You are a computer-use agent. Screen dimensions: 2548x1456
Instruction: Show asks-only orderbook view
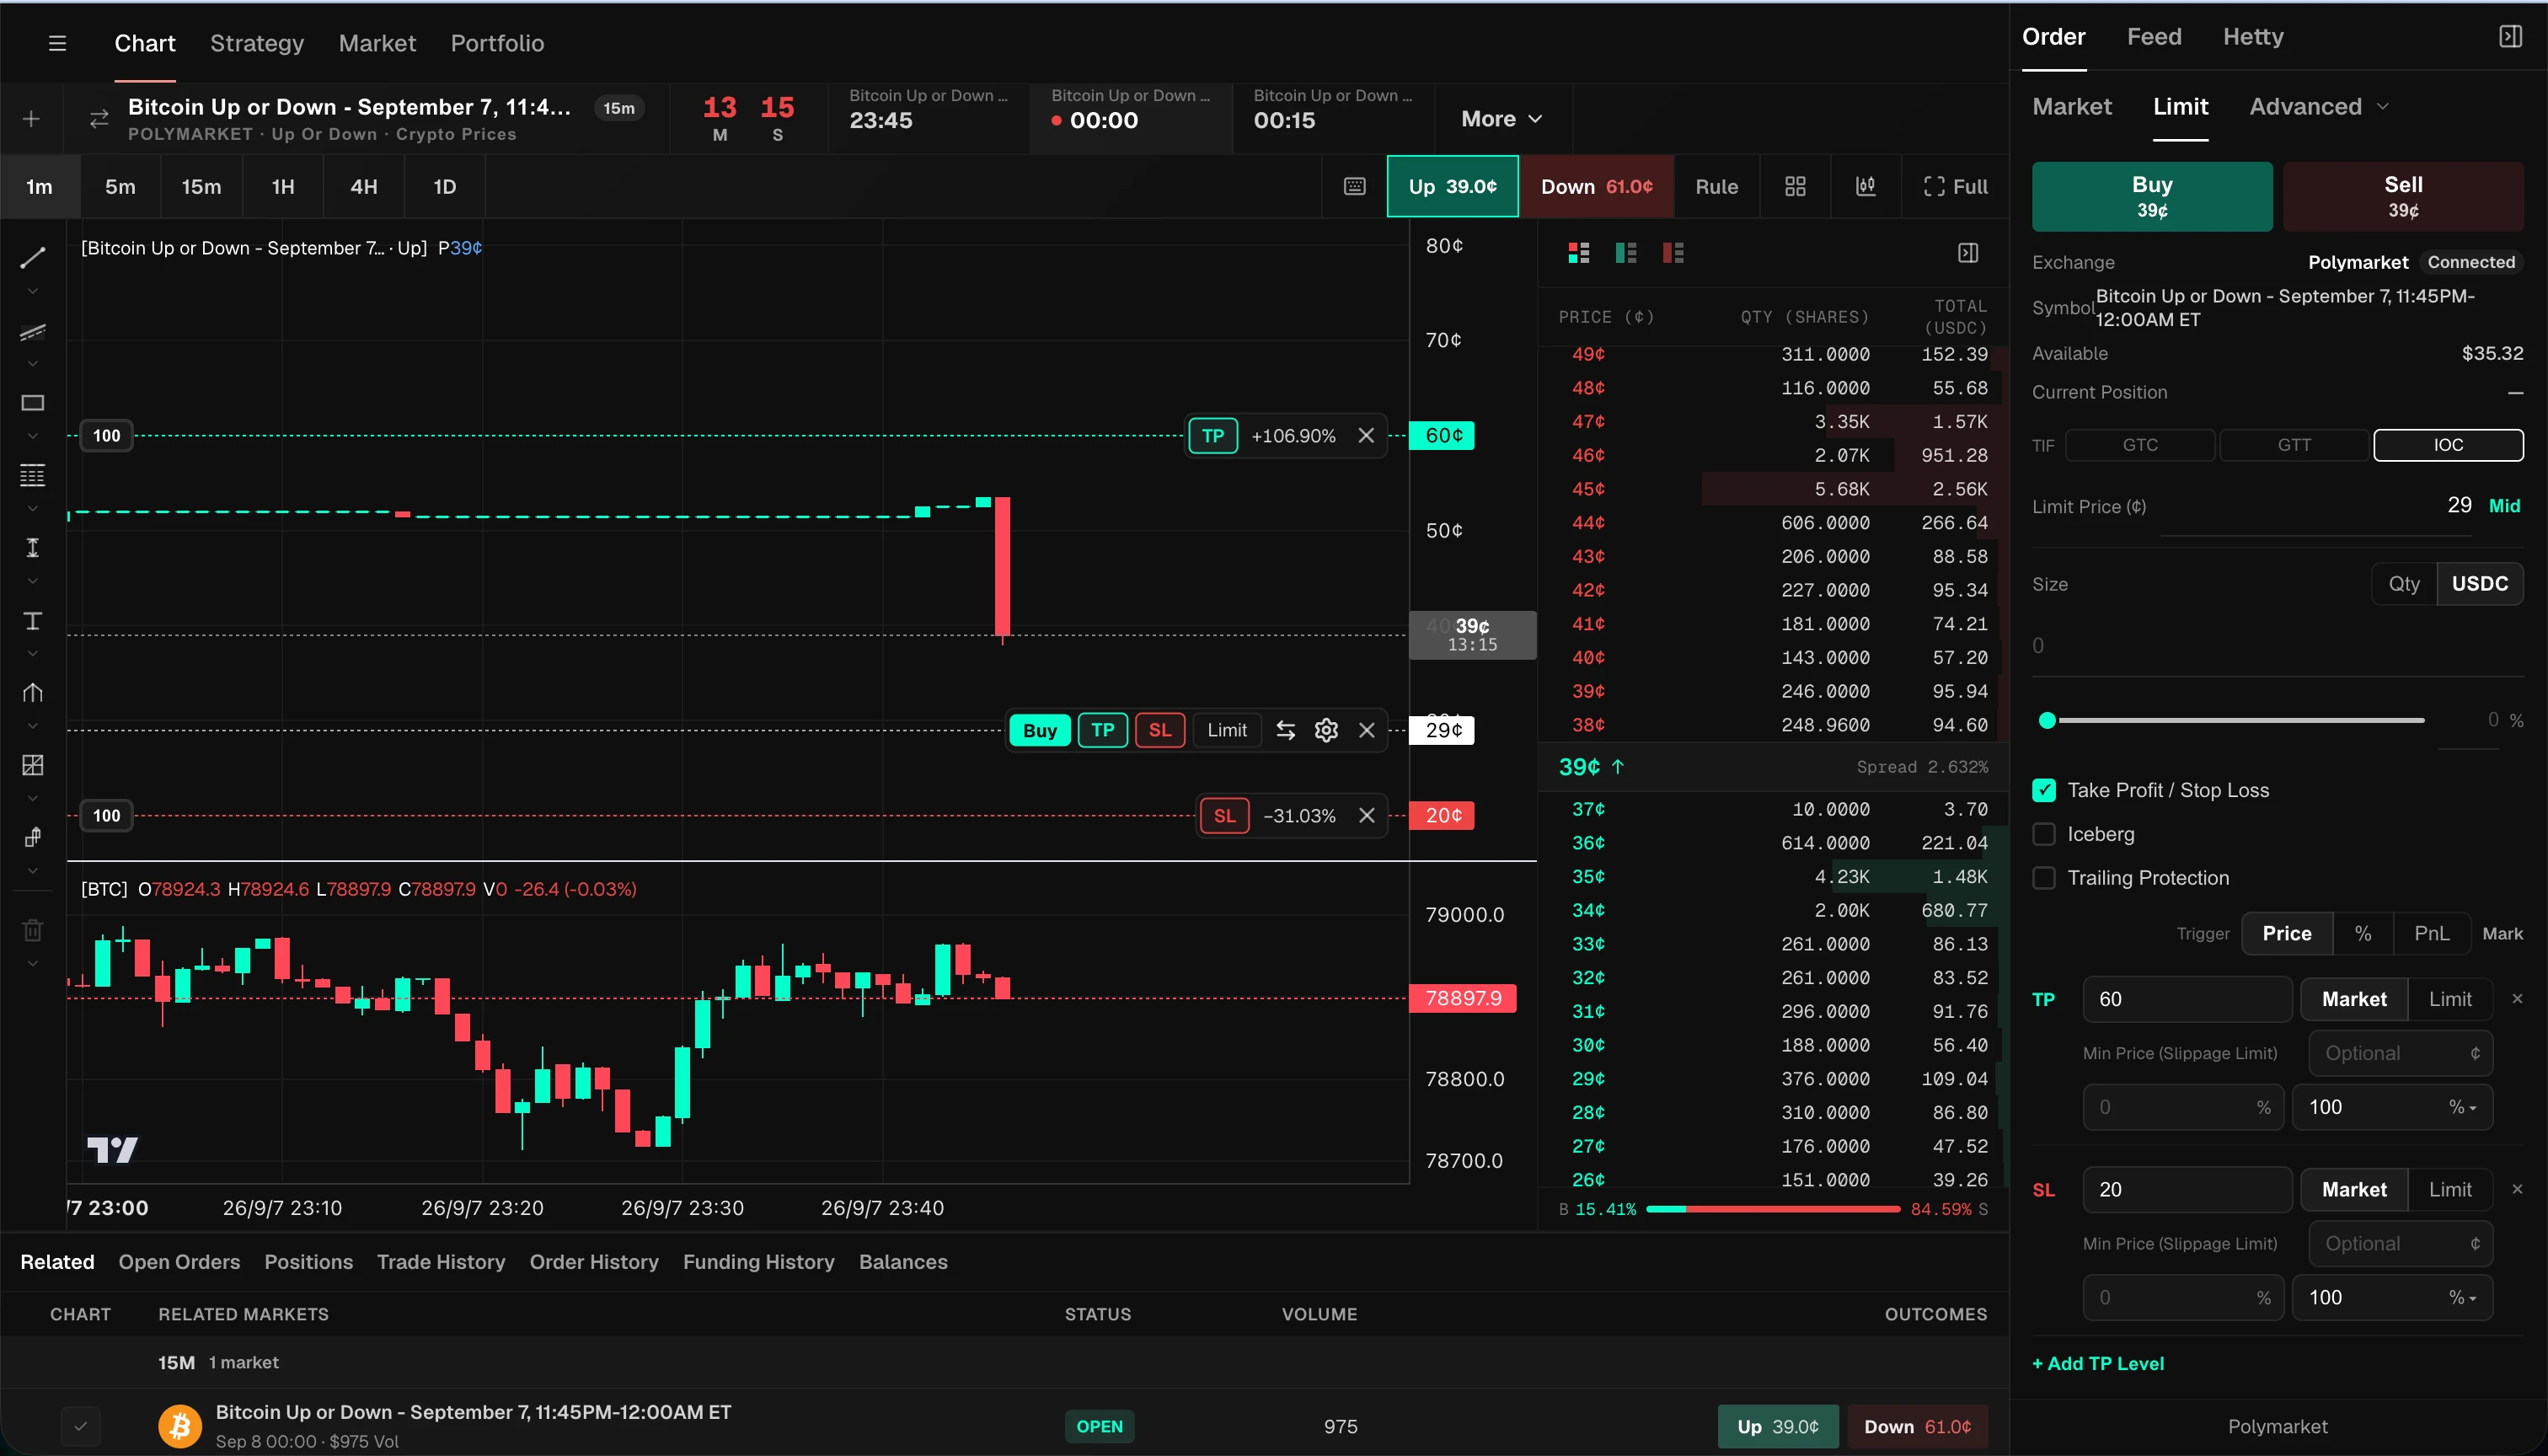[1673, 253]
